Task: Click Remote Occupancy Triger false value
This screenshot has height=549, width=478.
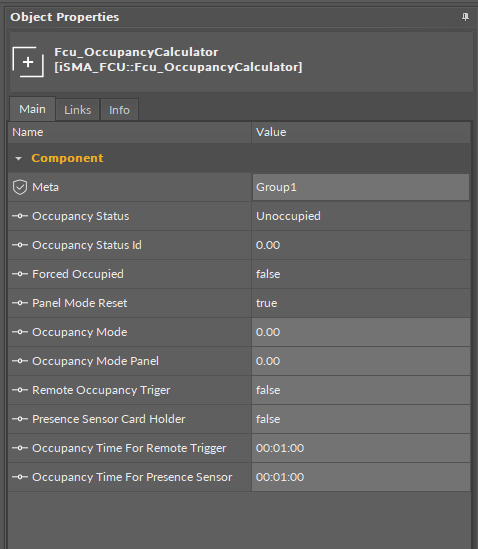Action: point(361,390)
